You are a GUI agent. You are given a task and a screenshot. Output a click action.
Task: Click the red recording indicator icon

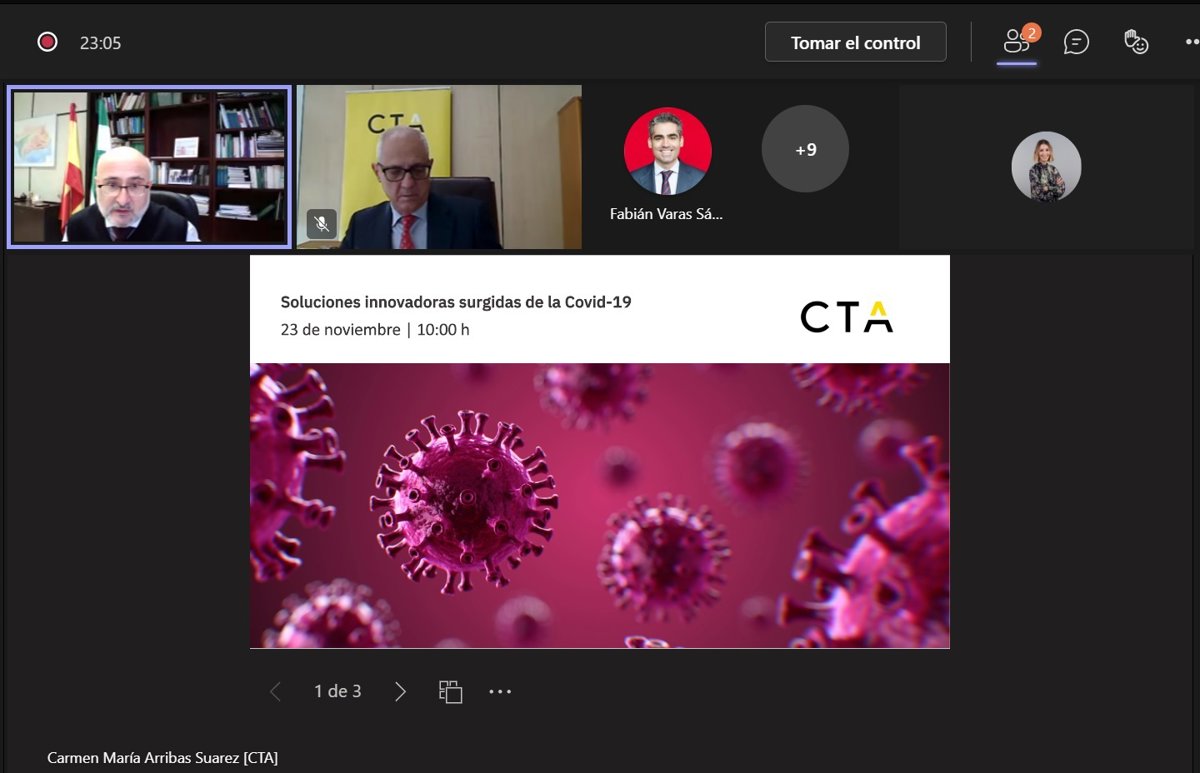pyautogui.click(x=47, y=42)
